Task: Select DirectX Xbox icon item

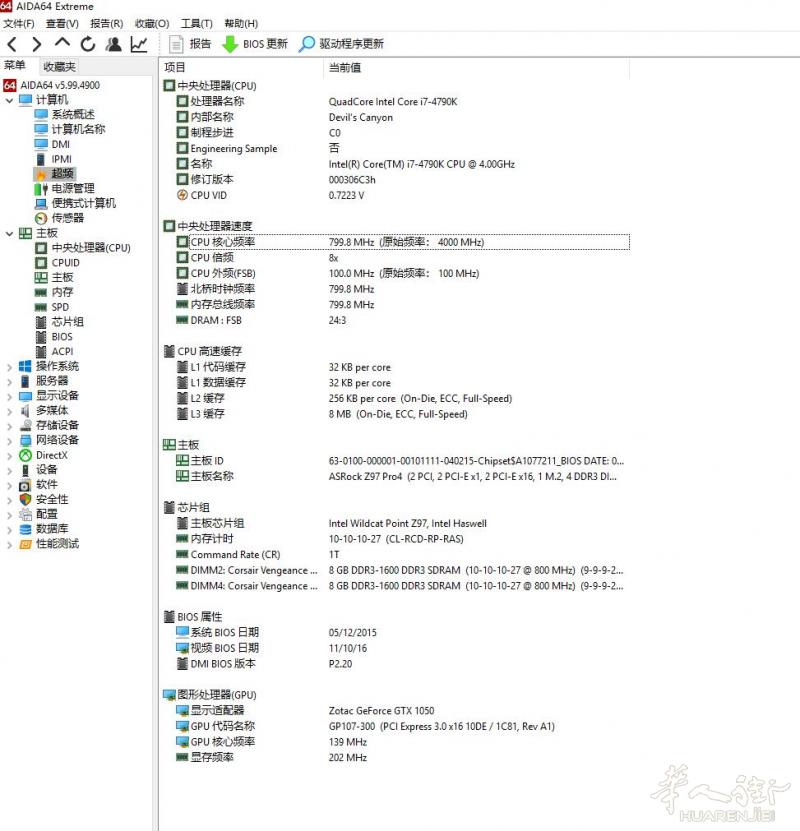Action: tap(43, 456)
